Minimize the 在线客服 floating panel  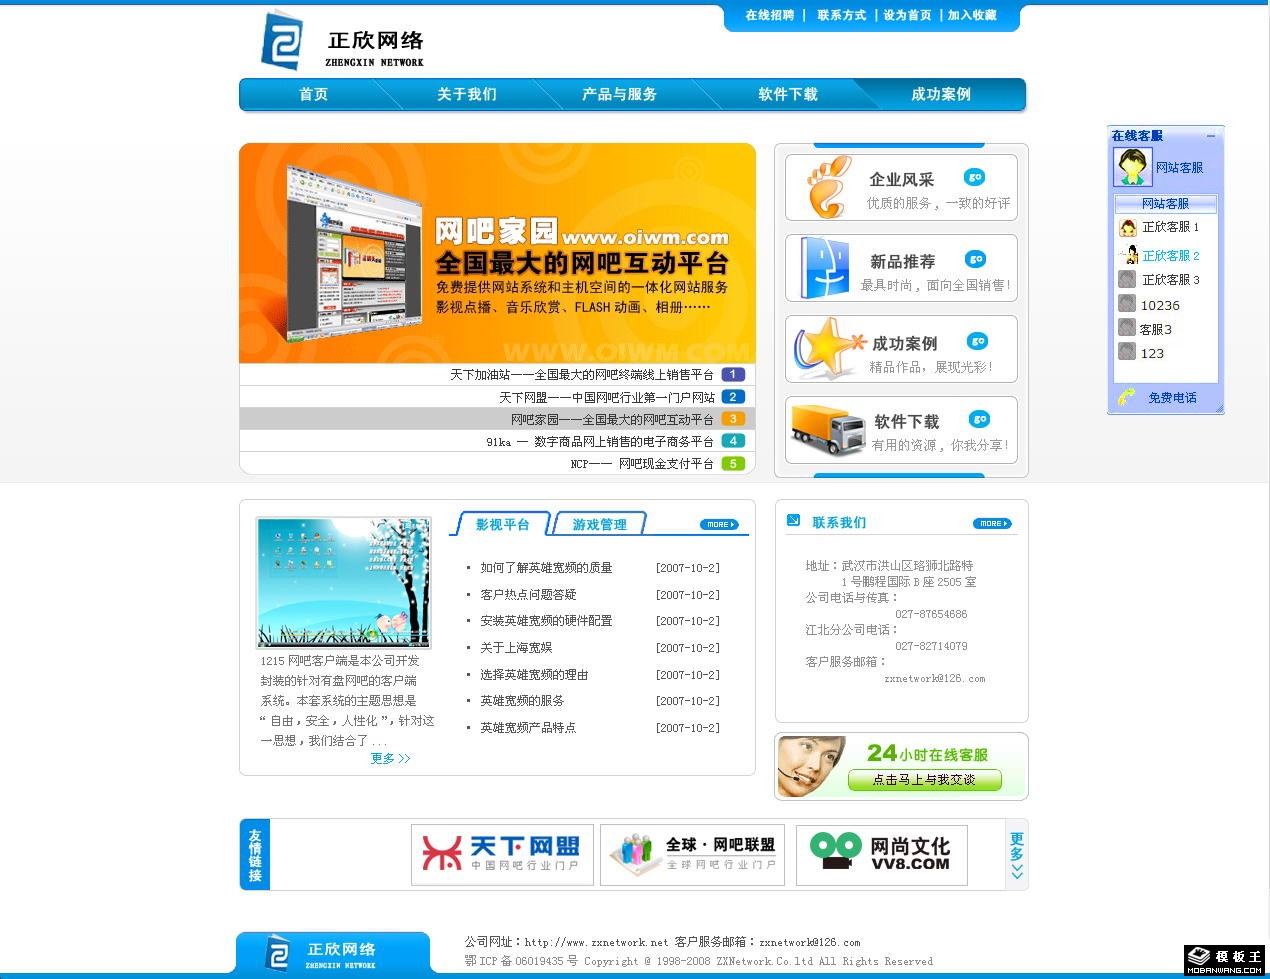click(x=1211, y=136)
